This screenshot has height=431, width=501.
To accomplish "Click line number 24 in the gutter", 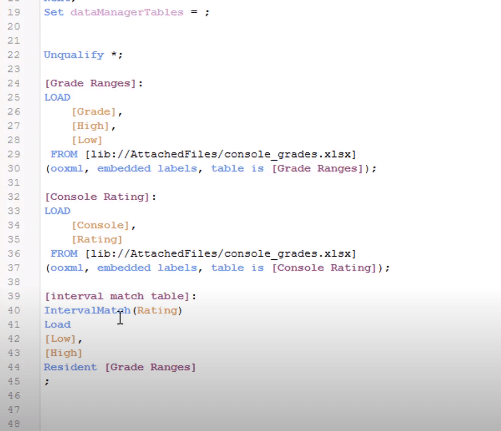I will [14, 83].
